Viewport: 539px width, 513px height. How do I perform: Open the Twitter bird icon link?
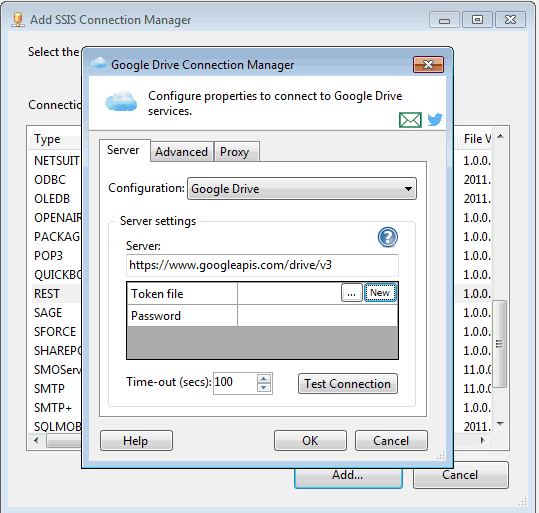pyautogui.click(x=435, y=120)
